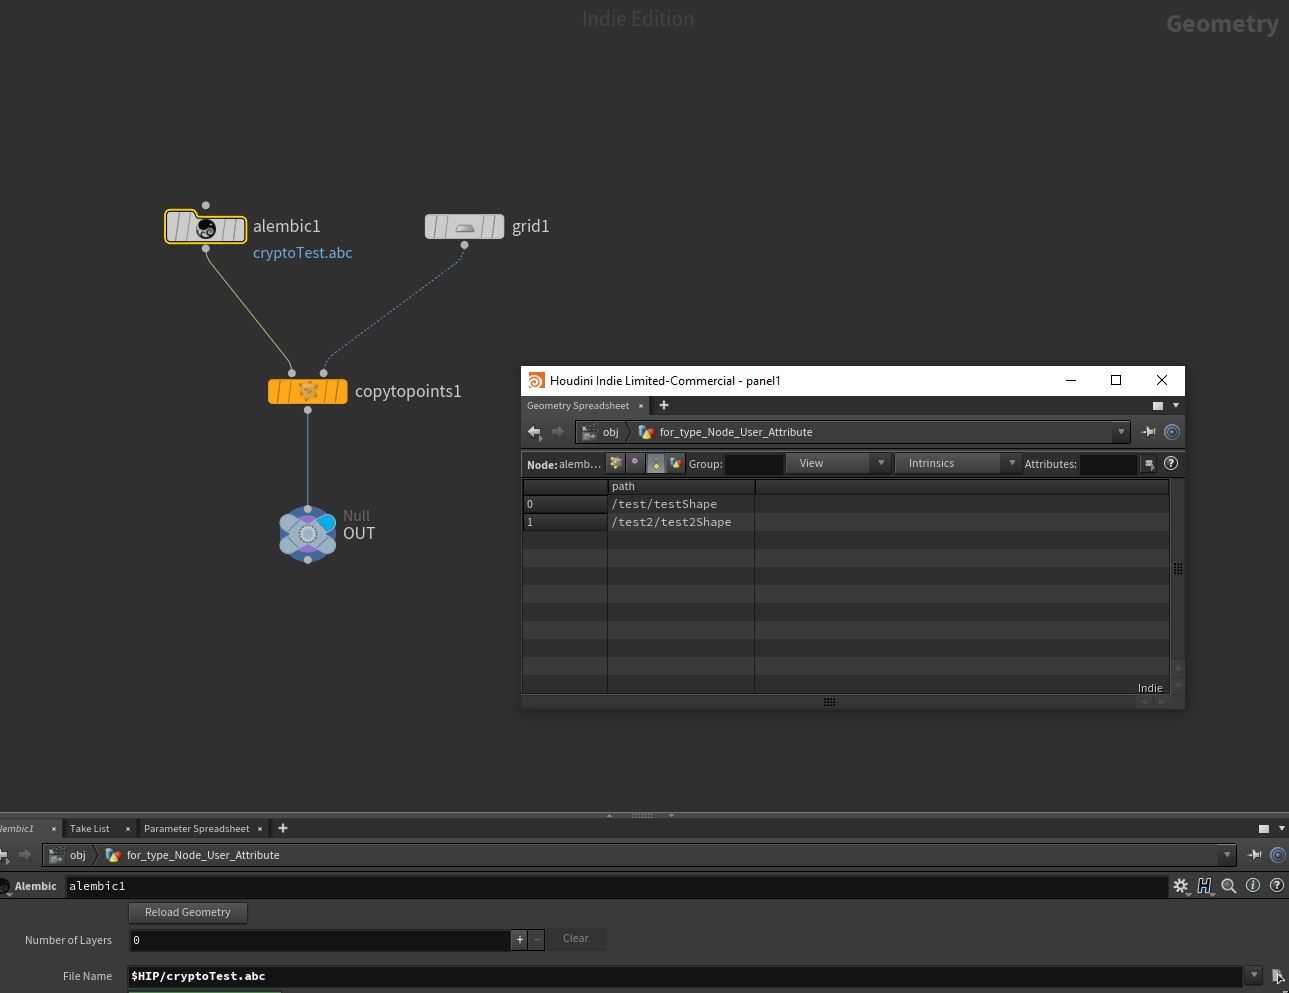Open node info icon
This screenshot has width=1289, height=993.
coord(1253,886)
